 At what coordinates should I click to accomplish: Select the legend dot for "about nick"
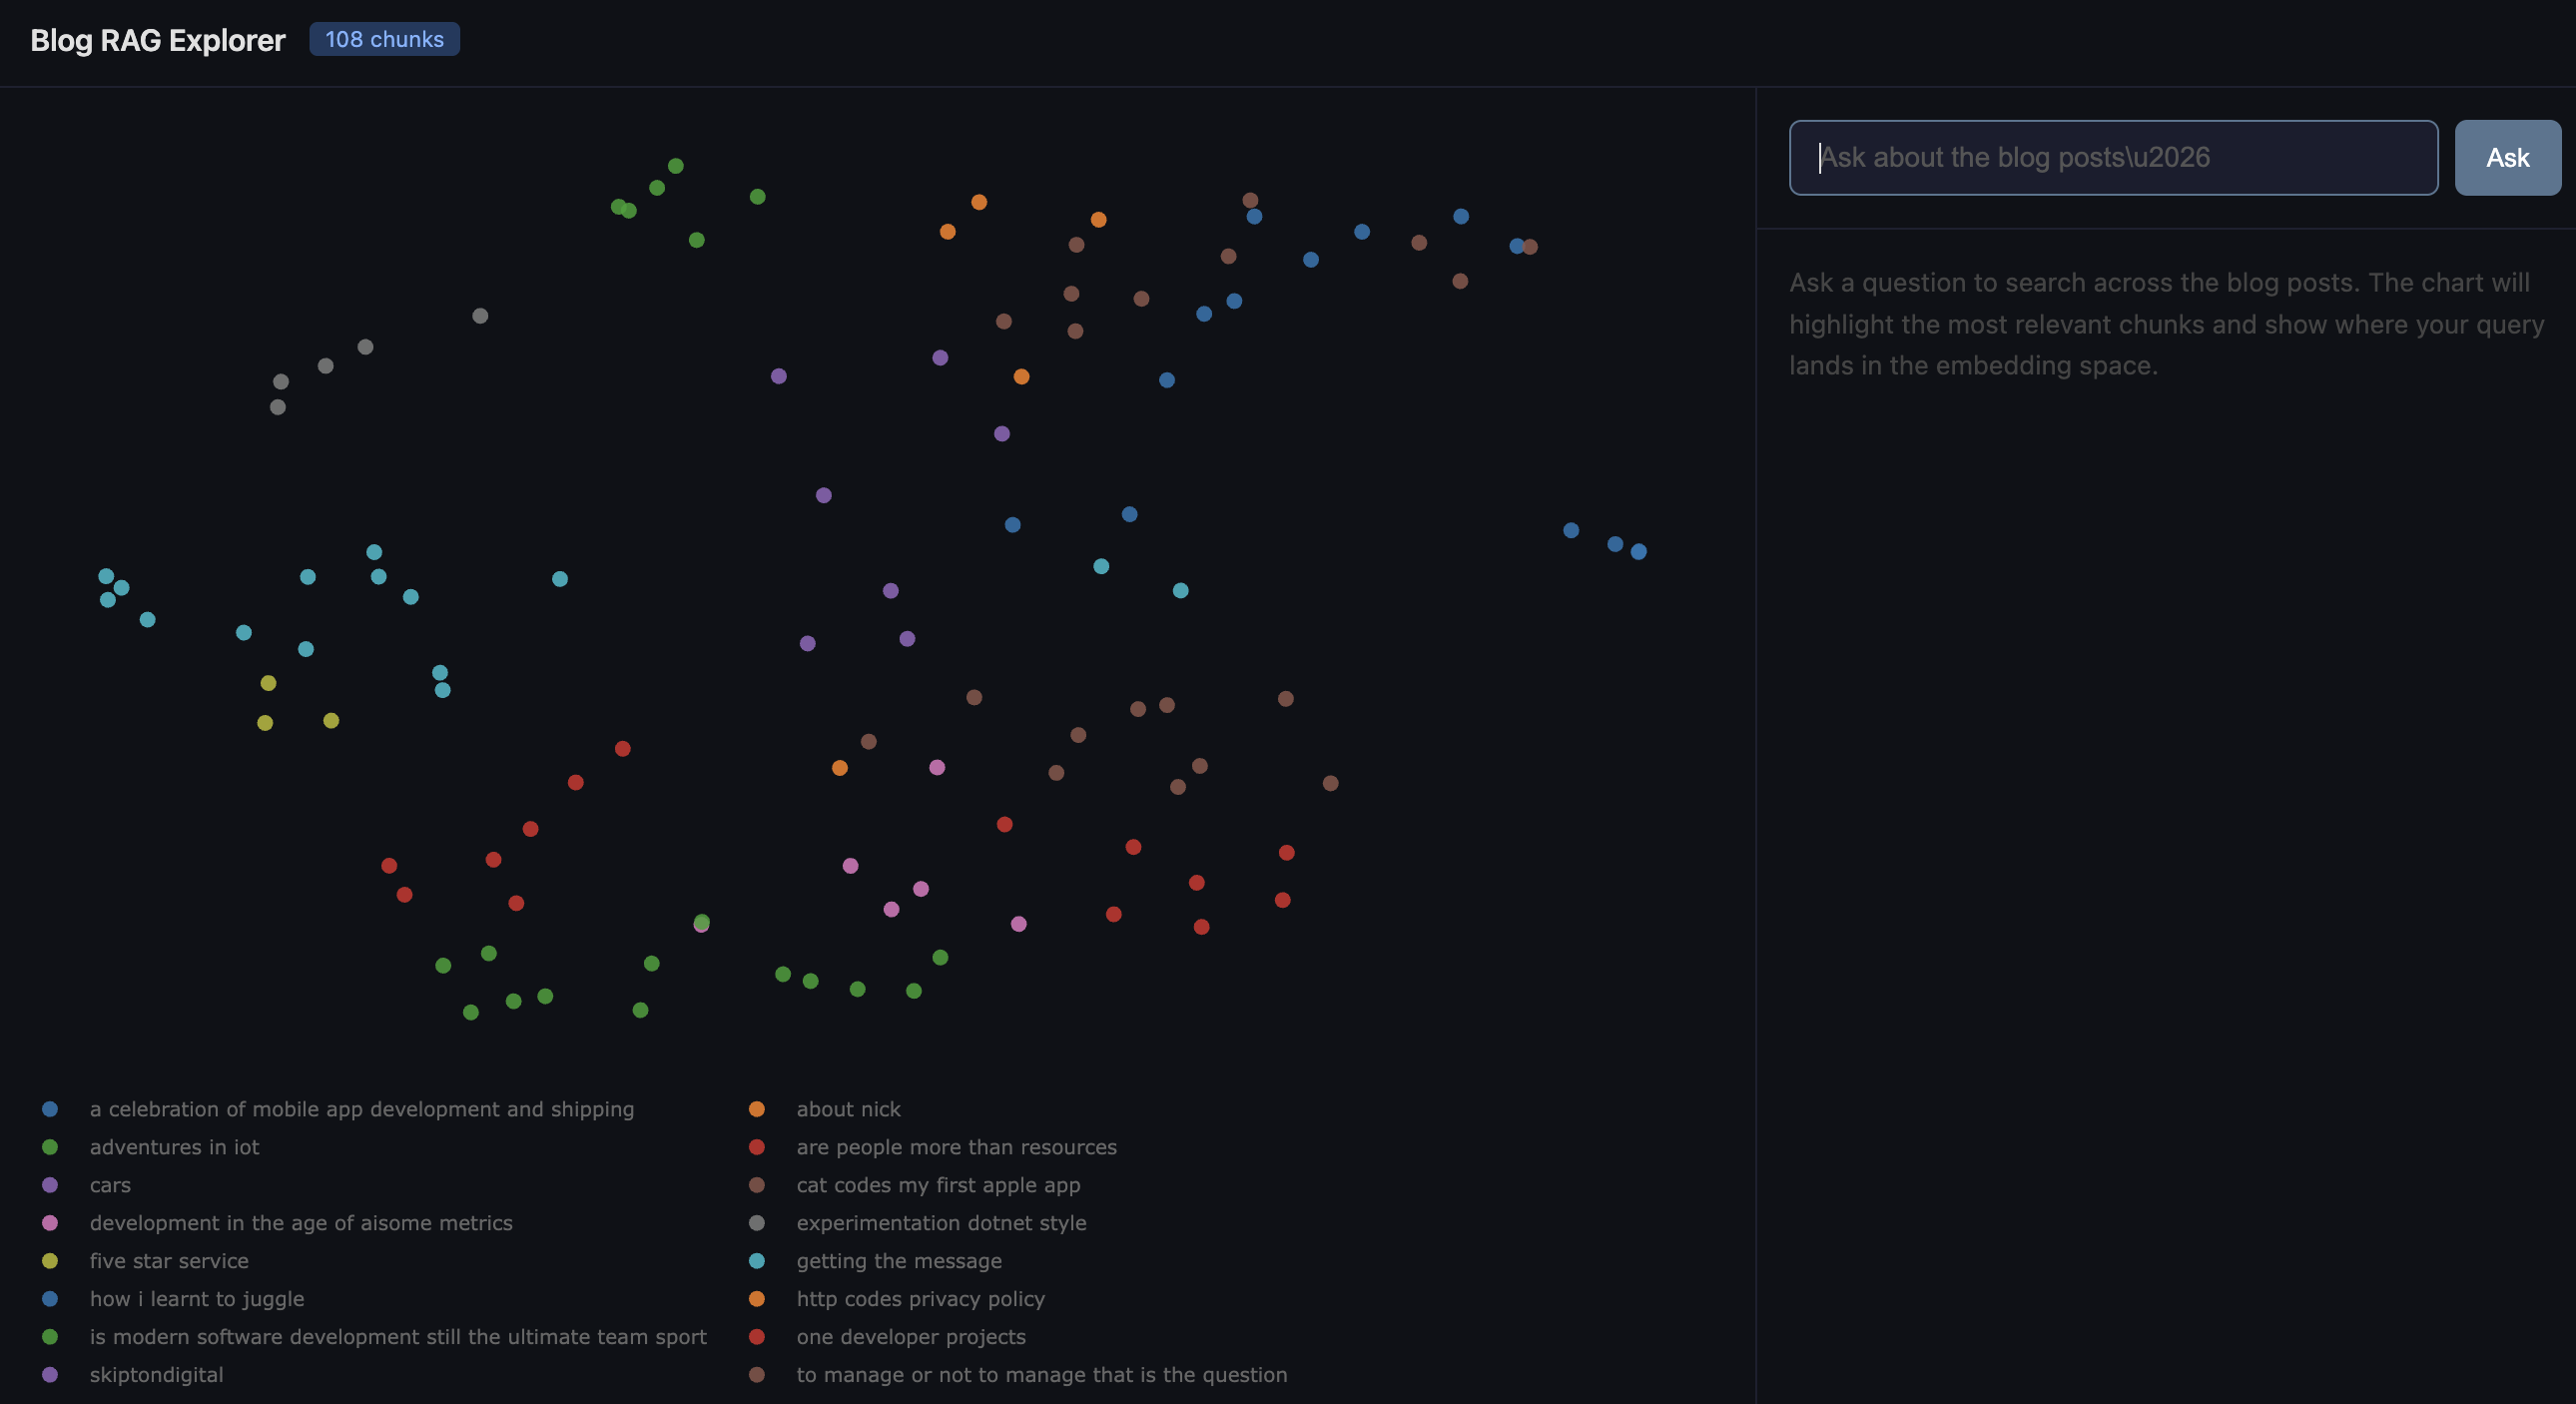pos(757,1109)
